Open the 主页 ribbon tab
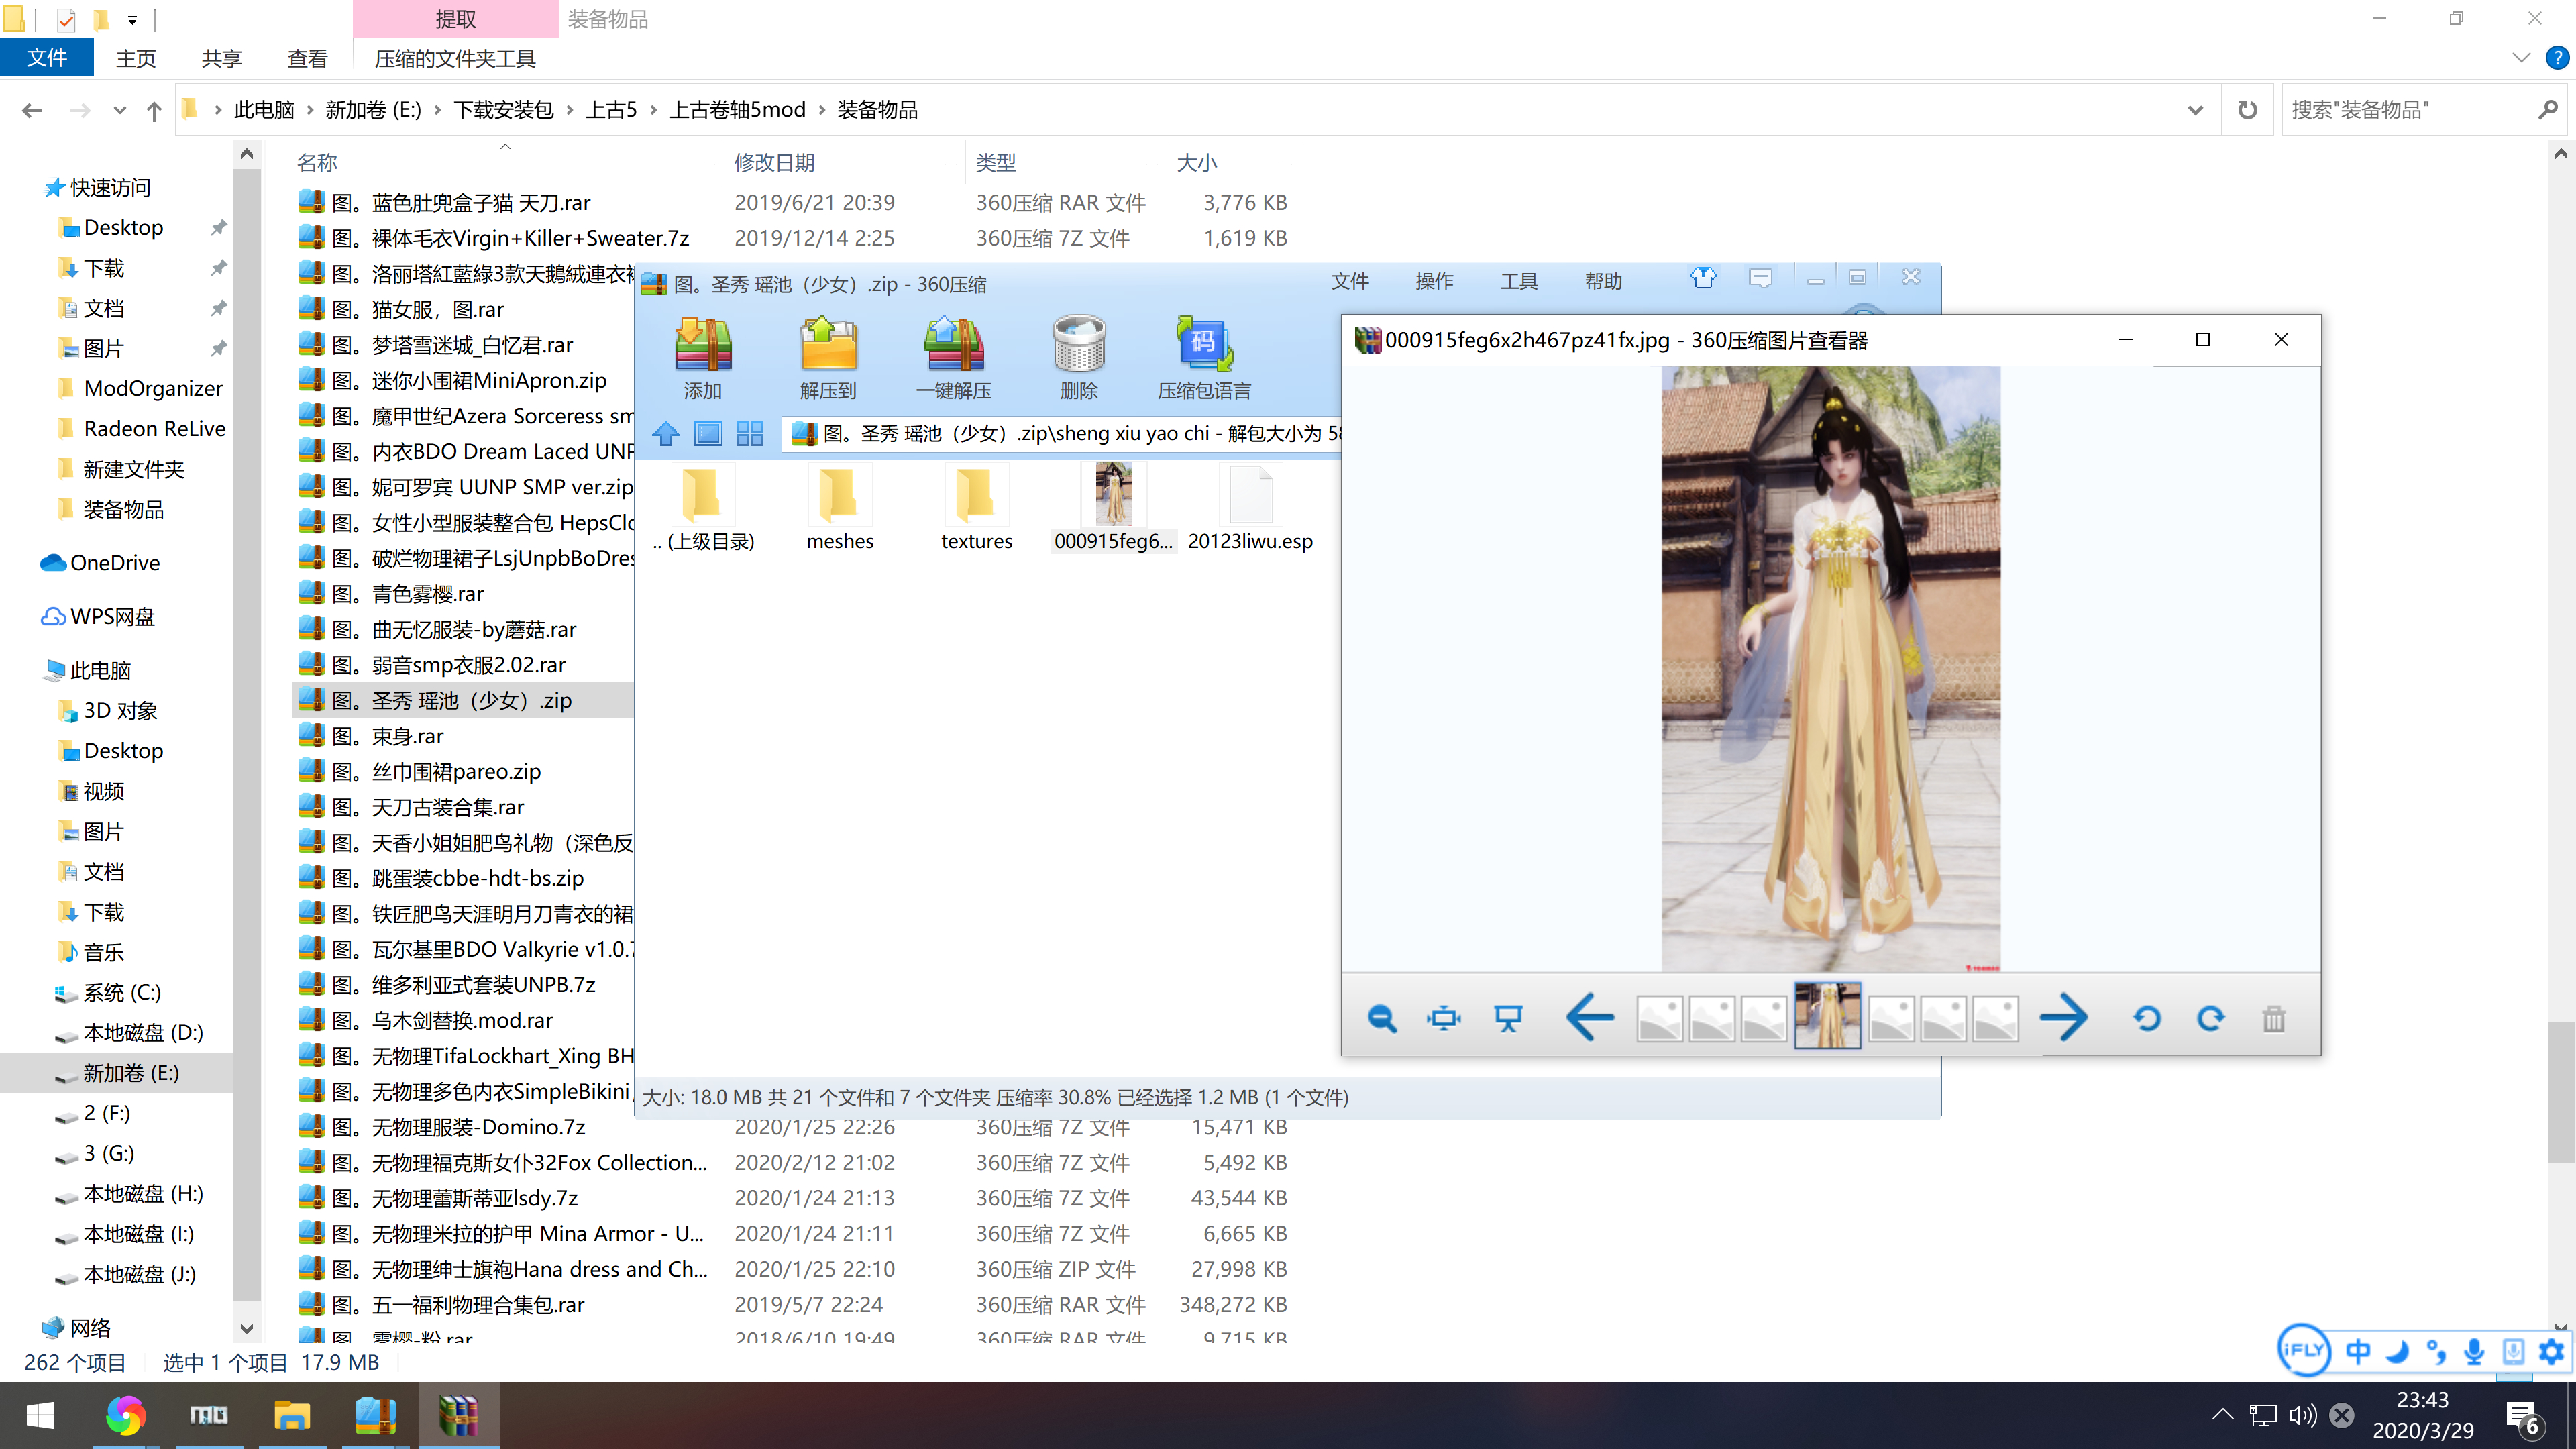The width and height of the screenshot is (2576, 1449). point(136,58)
